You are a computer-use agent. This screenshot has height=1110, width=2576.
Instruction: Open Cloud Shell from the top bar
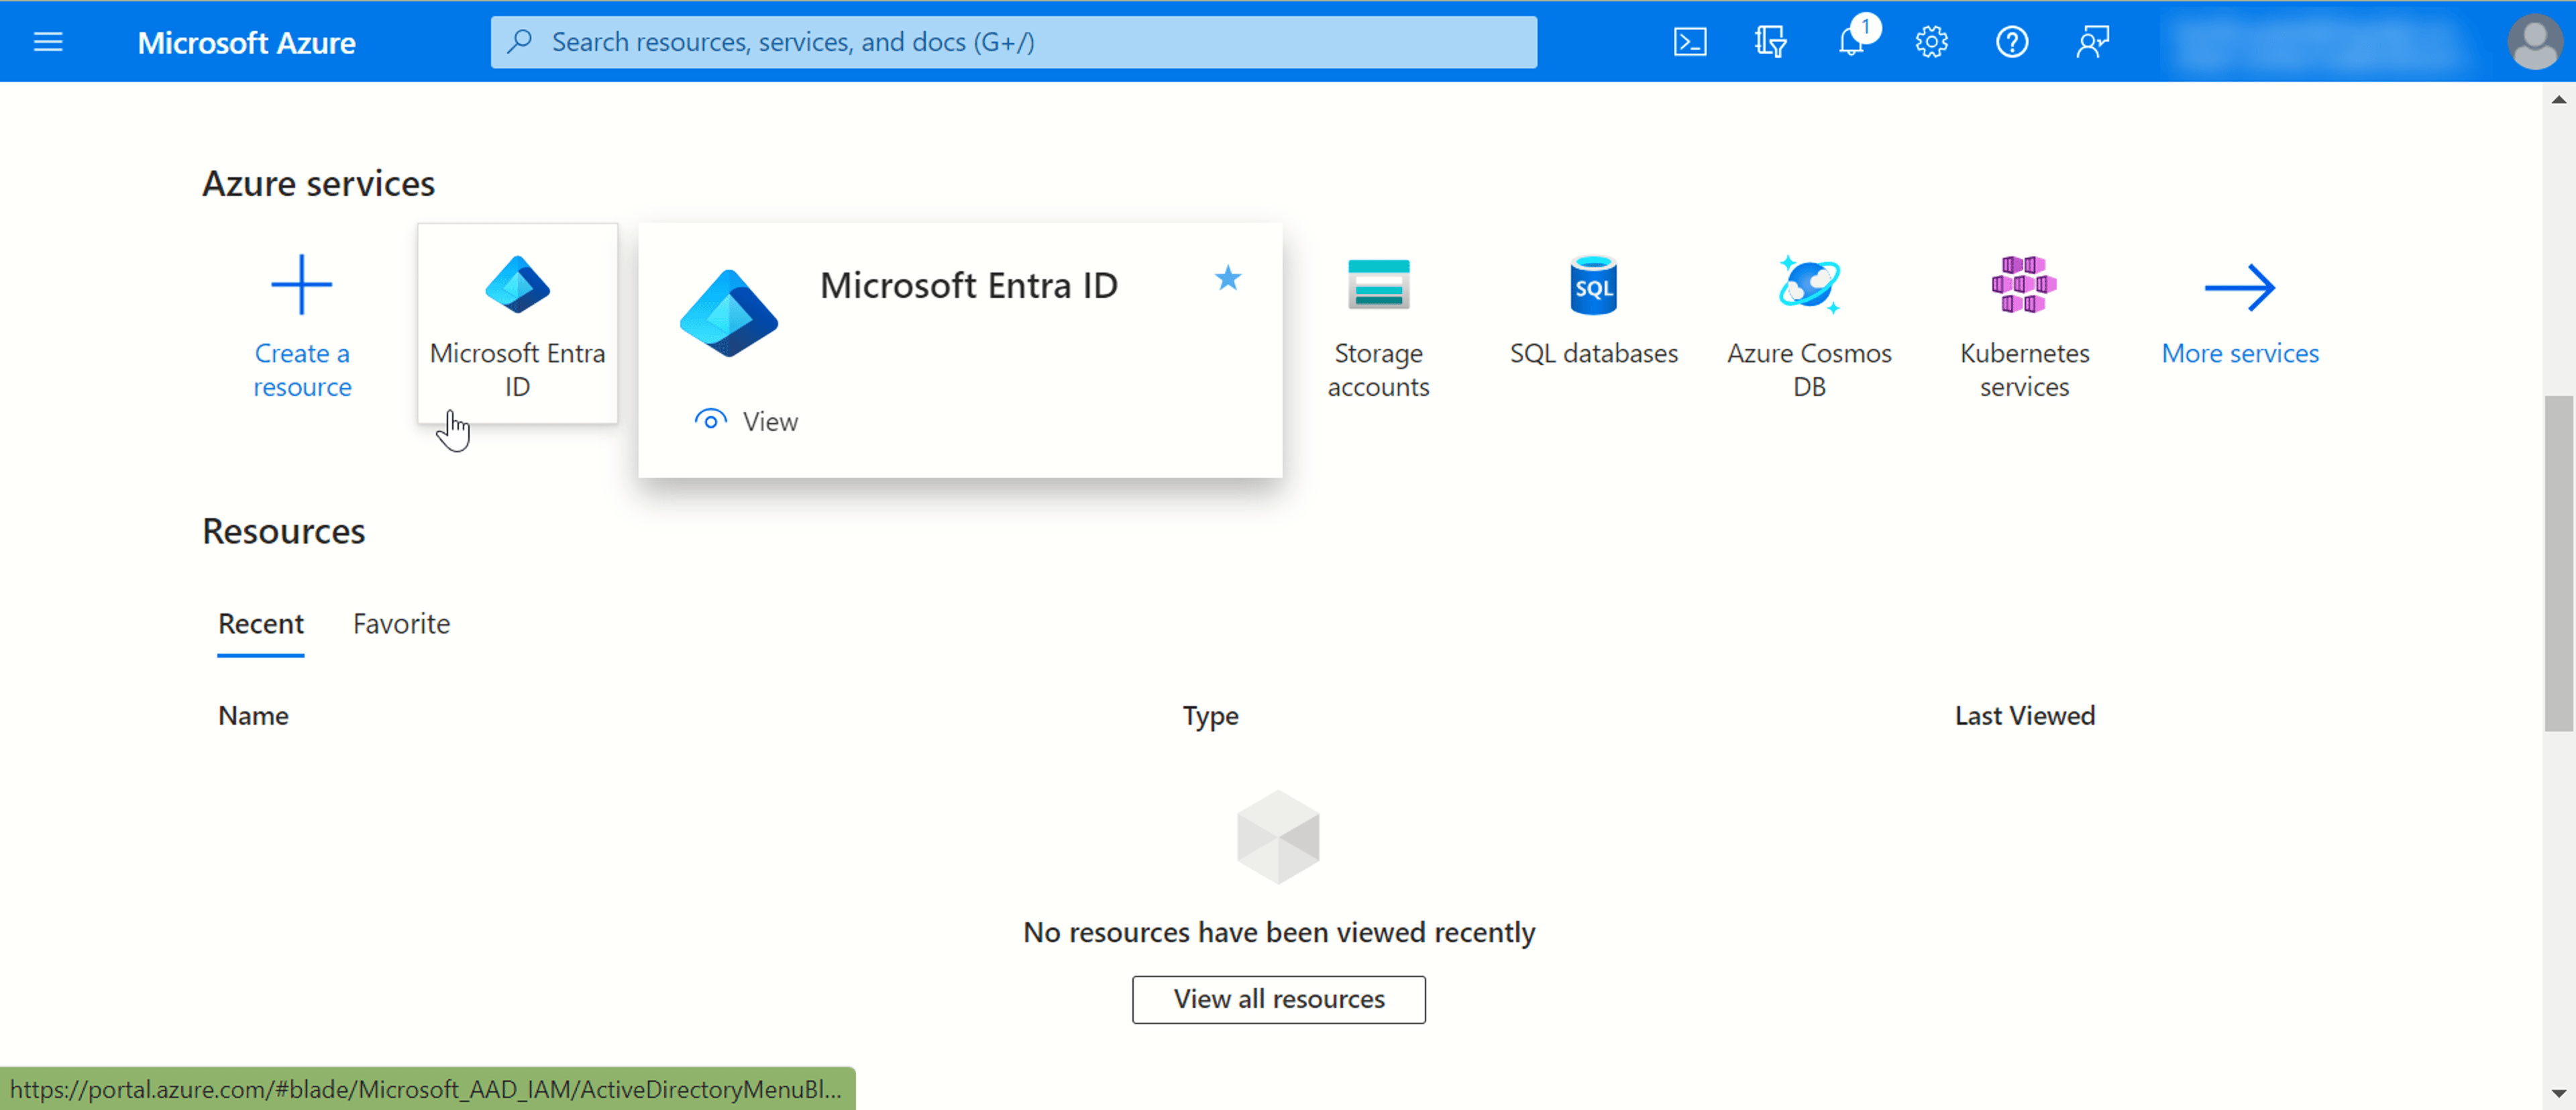1689,42
